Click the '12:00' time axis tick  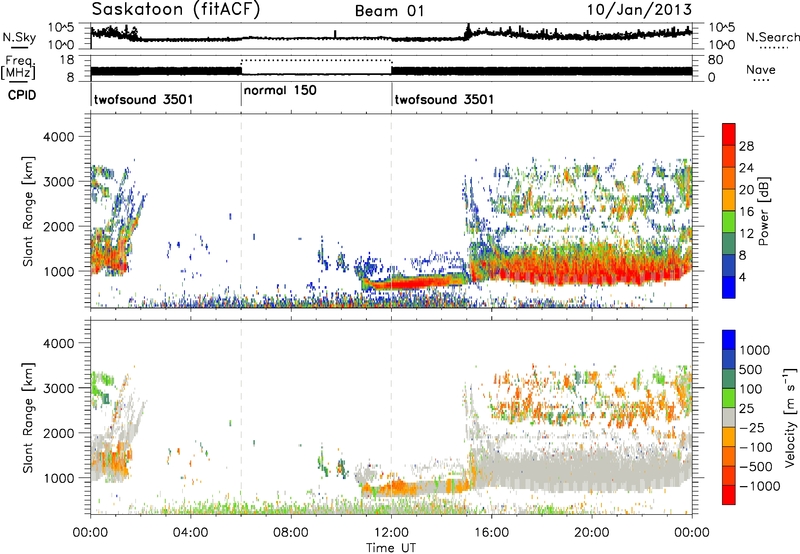click(391, 533)
